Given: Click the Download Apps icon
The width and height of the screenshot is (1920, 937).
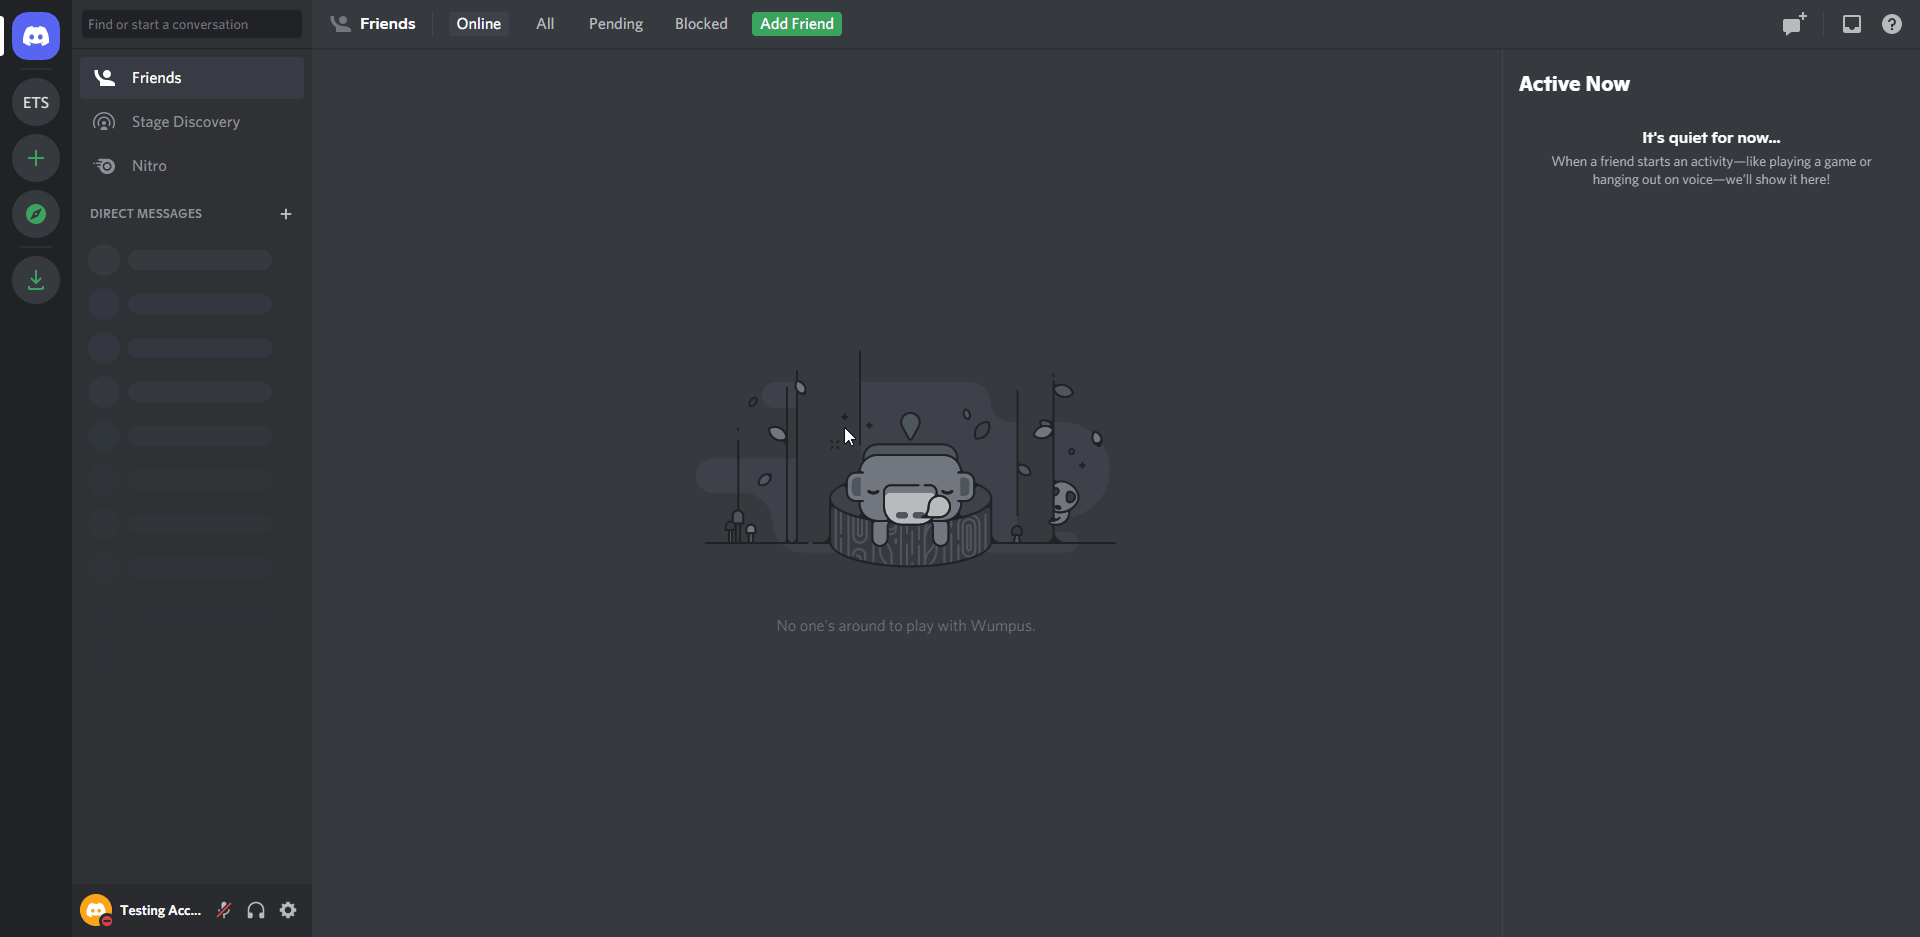Looking at the screenshot, I should [x=35, y=279].
